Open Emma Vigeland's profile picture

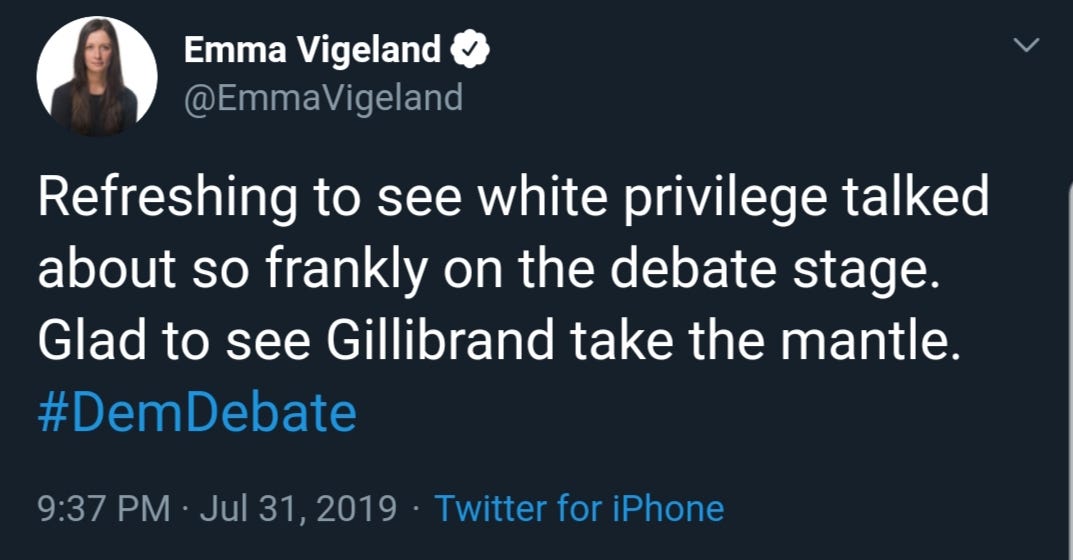[x=96, y=76]
